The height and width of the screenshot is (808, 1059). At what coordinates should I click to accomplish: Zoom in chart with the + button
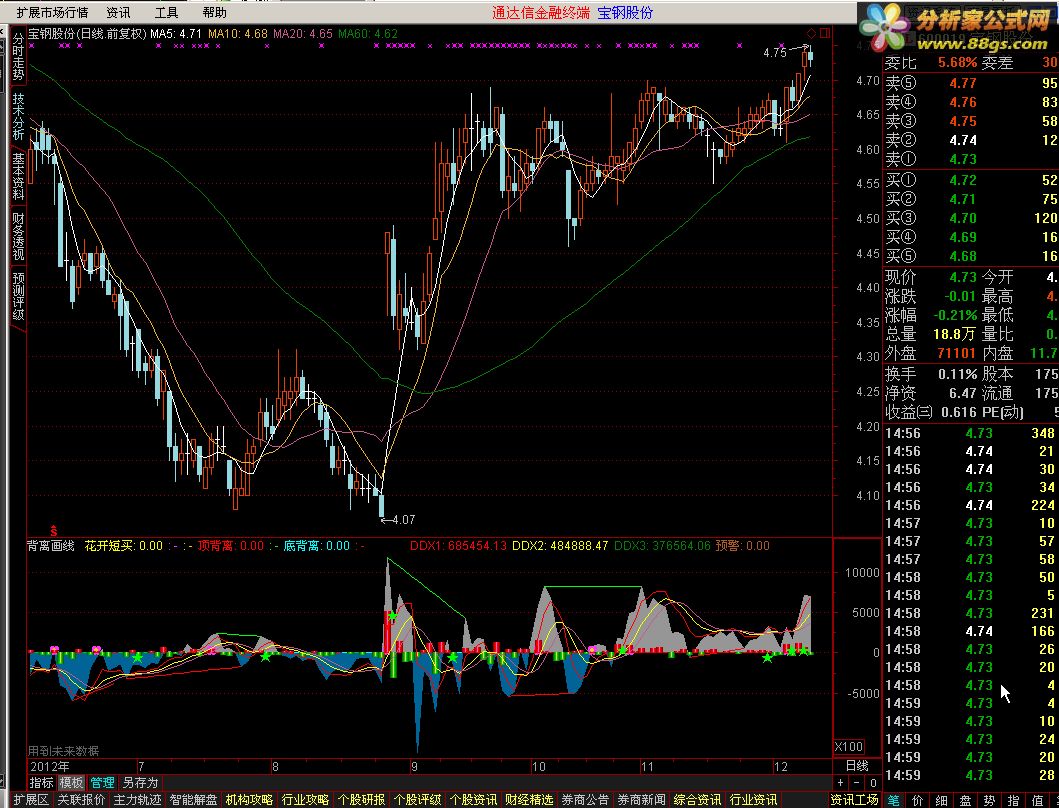point(840,782)
